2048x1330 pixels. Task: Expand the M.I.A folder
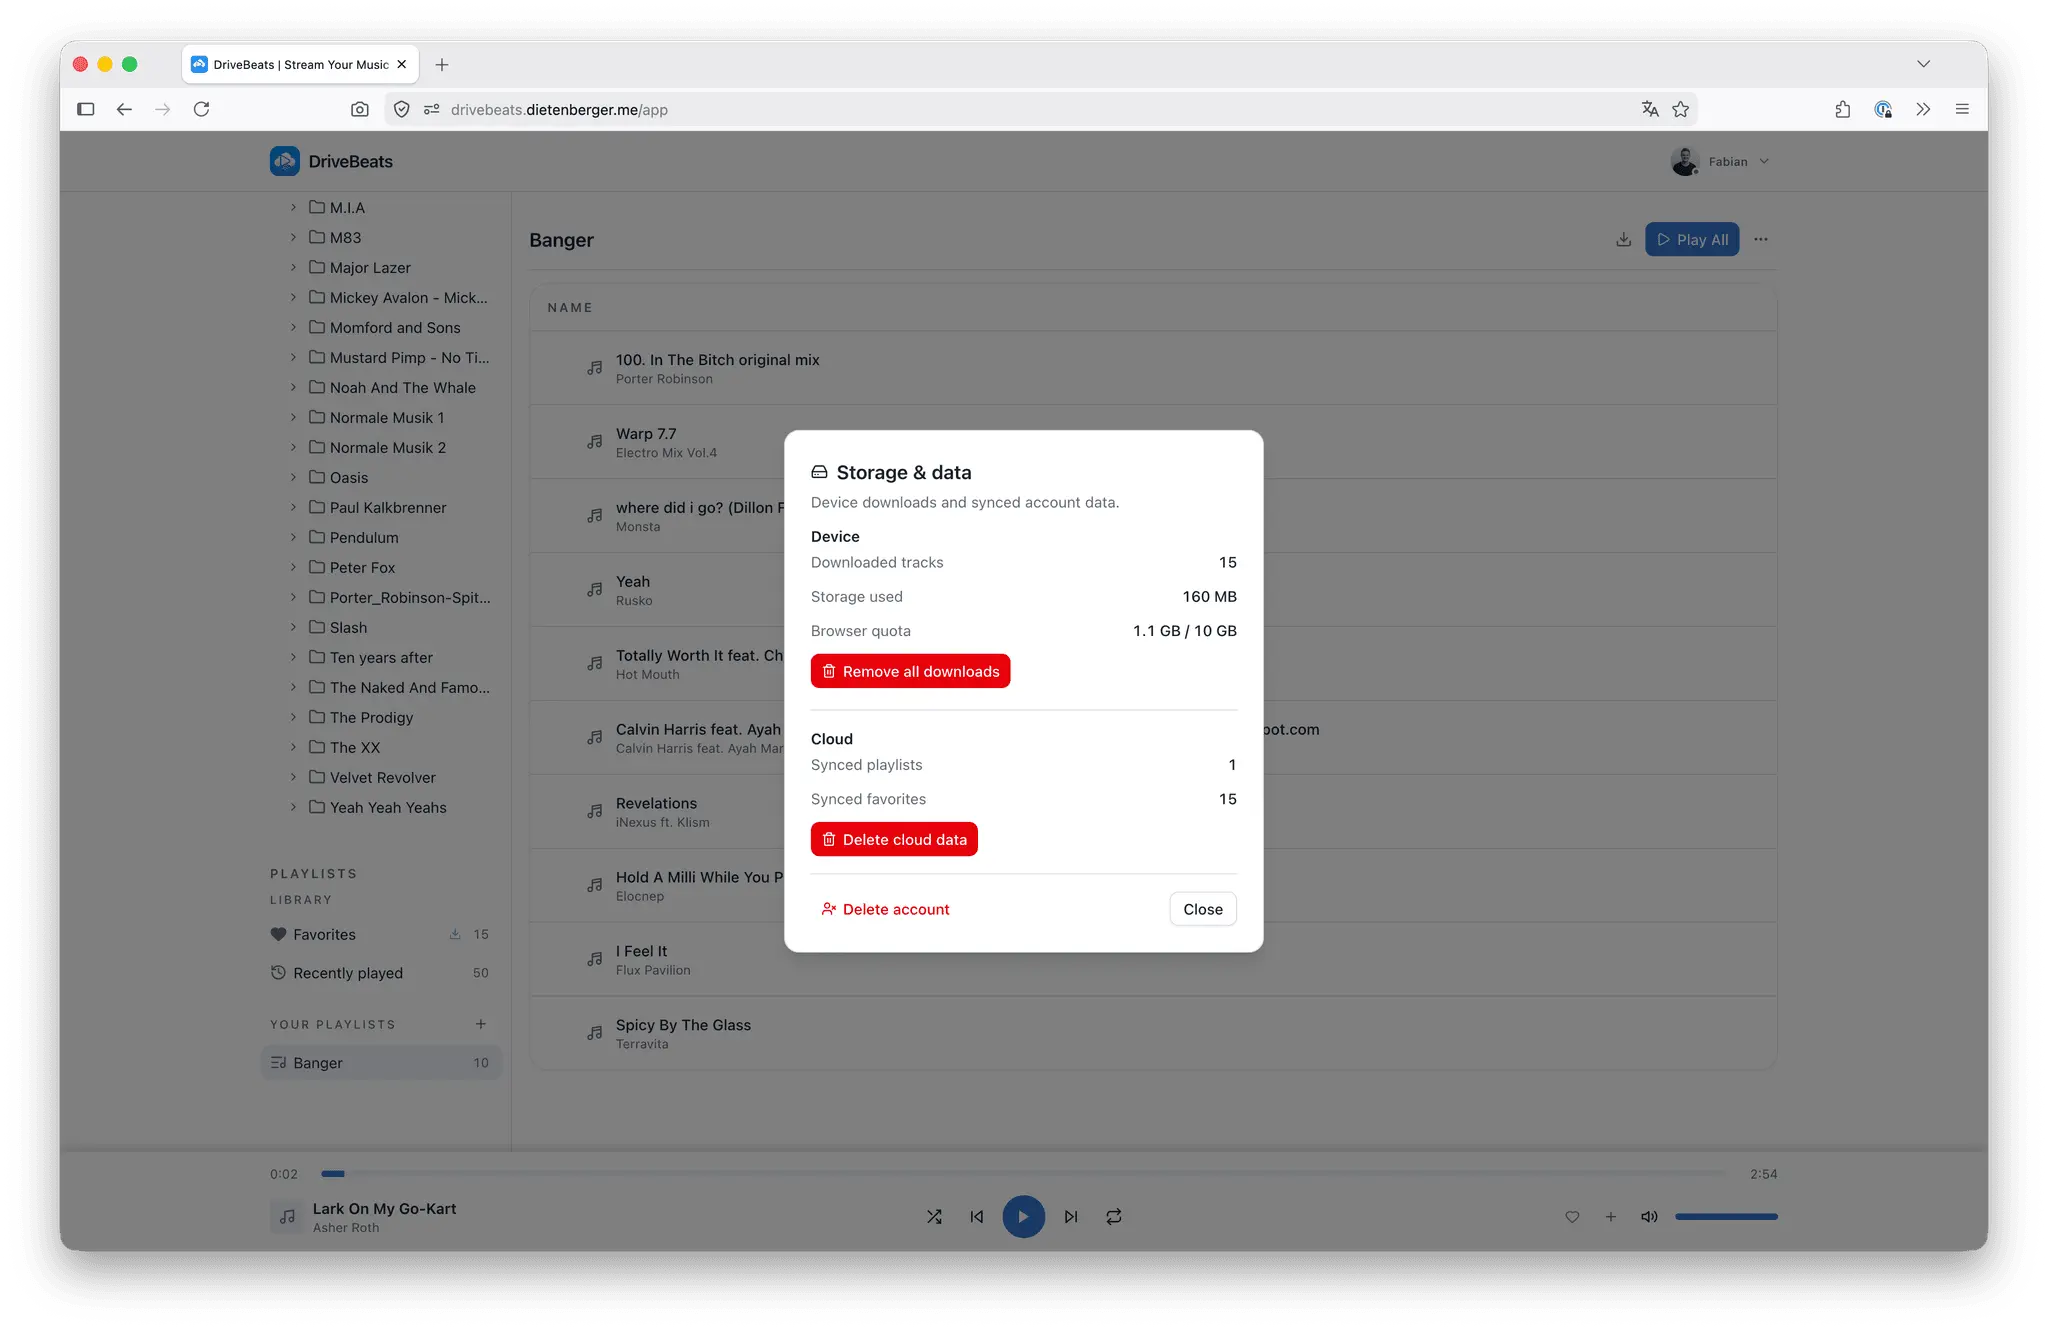(293, 207)
